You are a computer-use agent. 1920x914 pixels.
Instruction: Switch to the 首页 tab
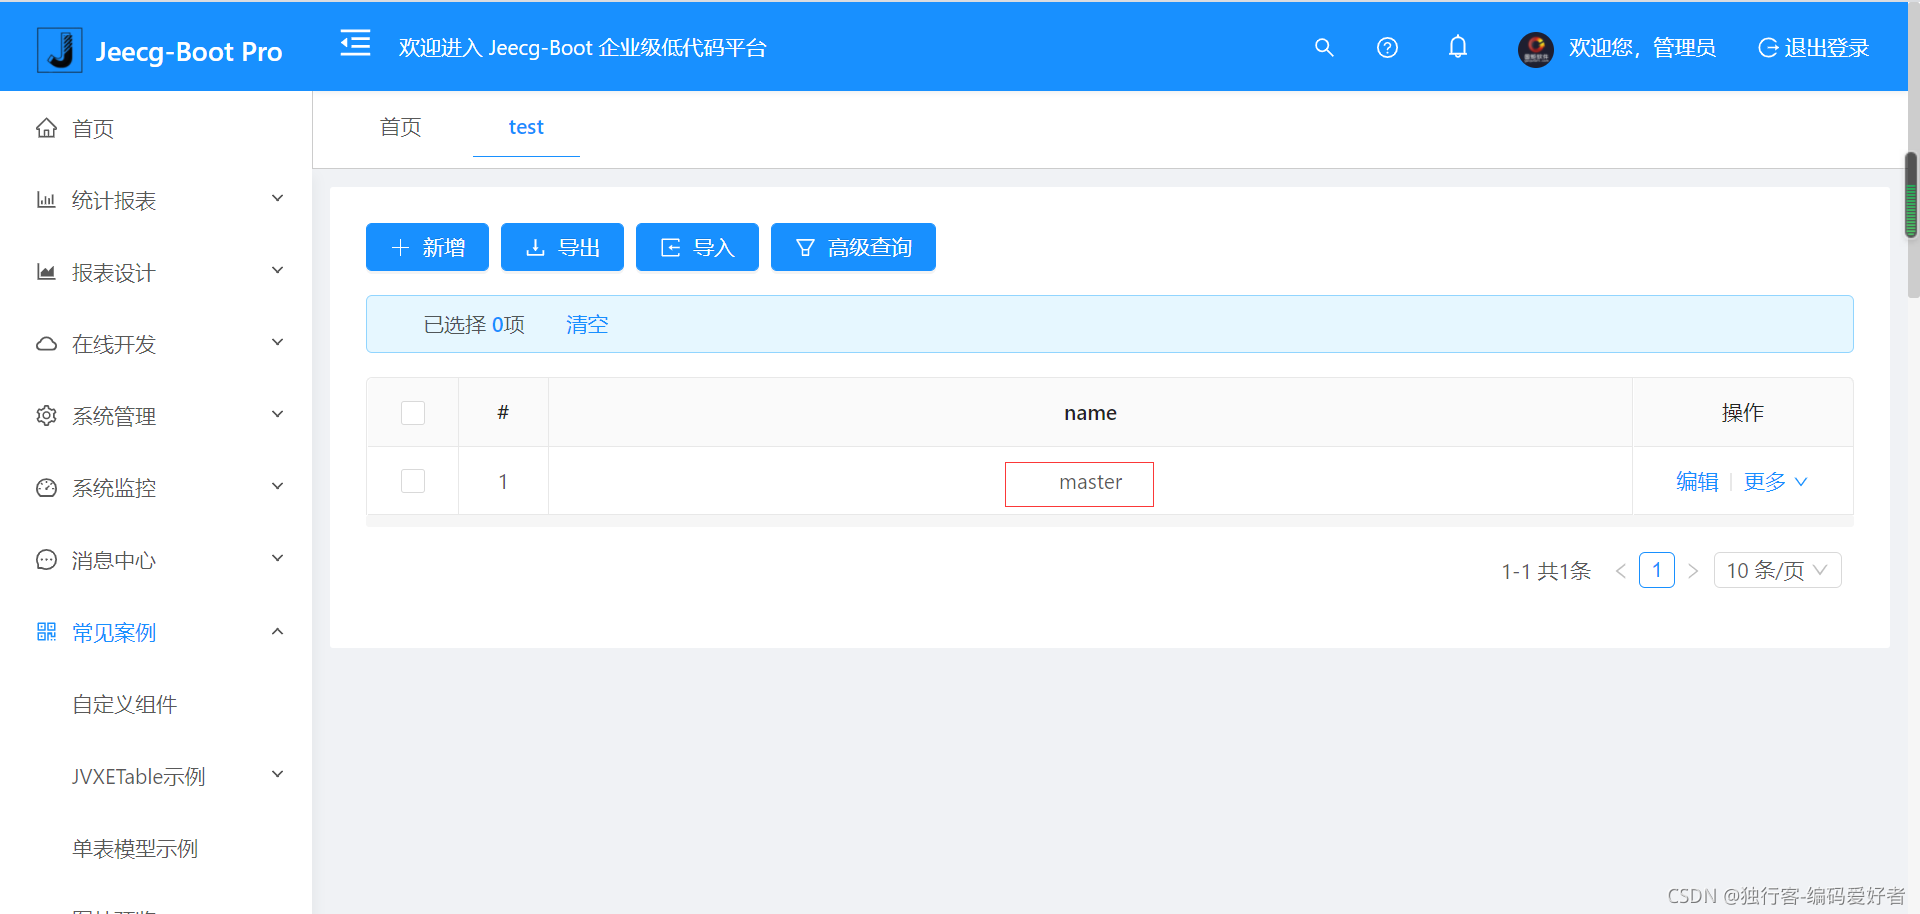[400, 127]
